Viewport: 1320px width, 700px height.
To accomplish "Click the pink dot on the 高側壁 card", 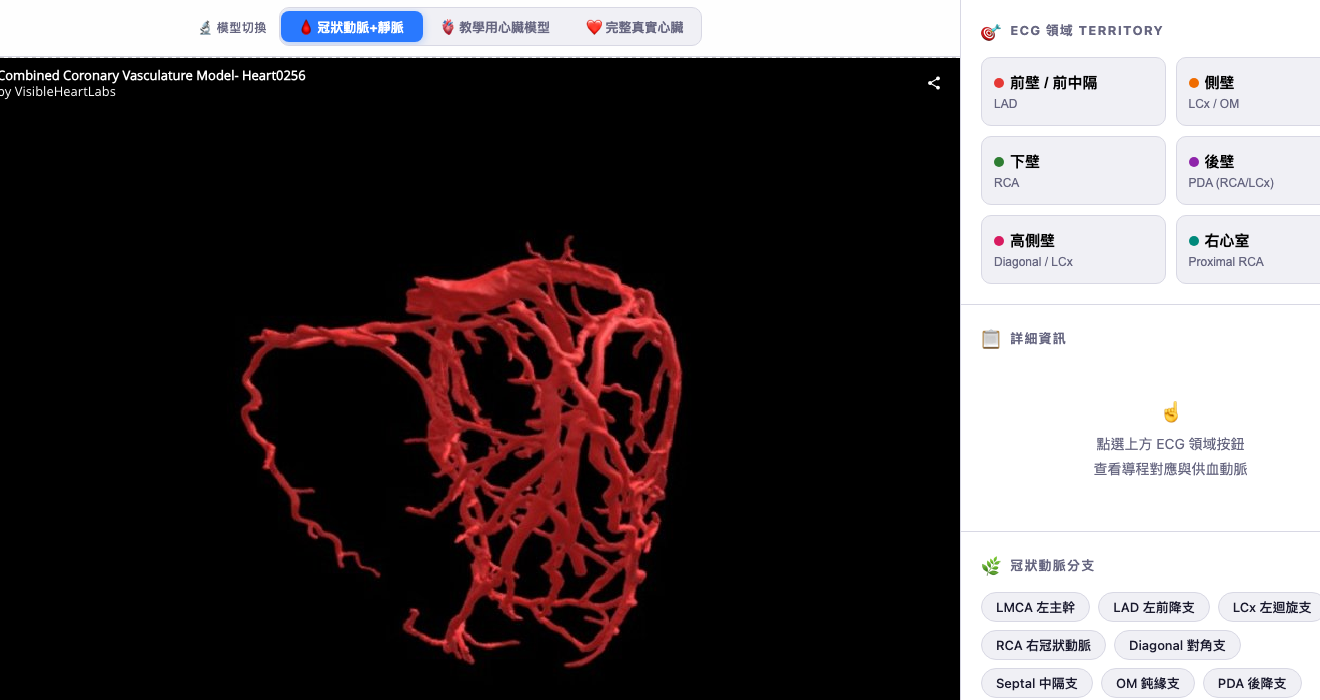I will 999,240.
